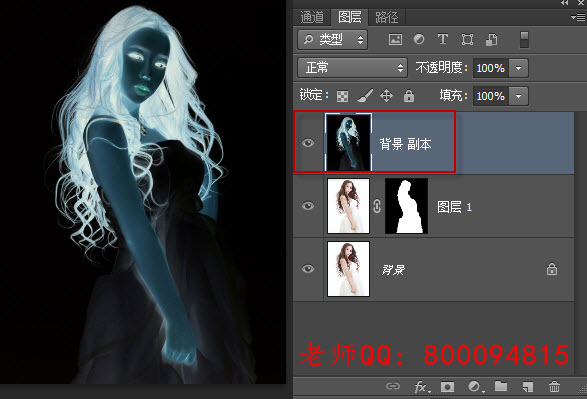Select the 图层 1 layer name
Image resolution: width=587 pixels, height=399 pixels.
pyautogui.click(x=454, y=207)
